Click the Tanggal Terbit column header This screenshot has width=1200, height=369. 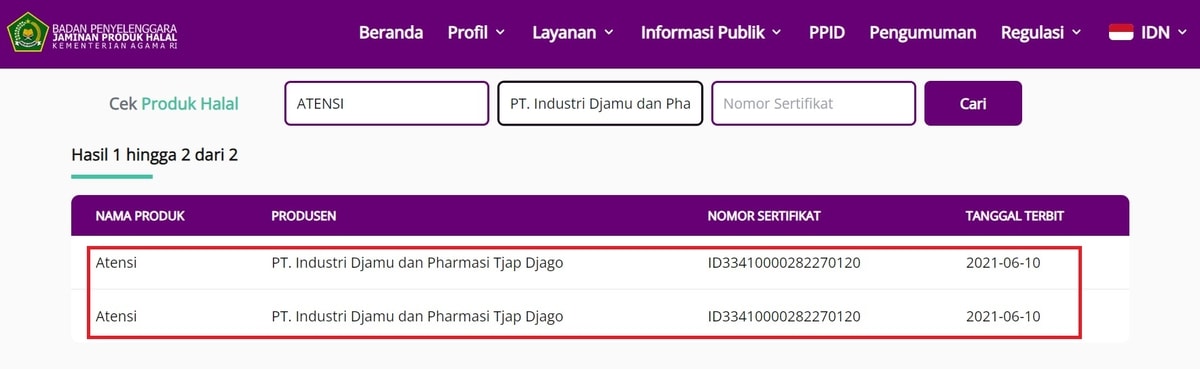pos(1014,216)
